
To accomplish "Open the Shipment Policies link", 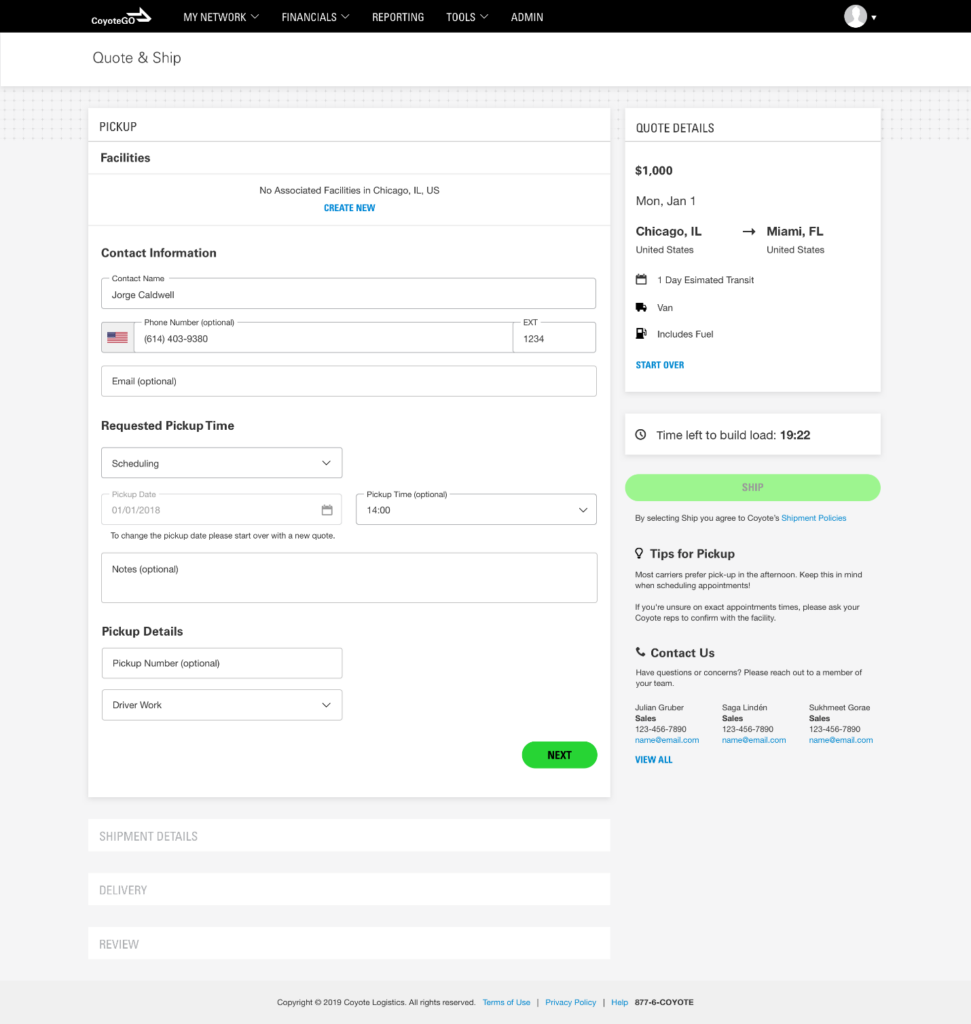I will (x=813, y=518).
